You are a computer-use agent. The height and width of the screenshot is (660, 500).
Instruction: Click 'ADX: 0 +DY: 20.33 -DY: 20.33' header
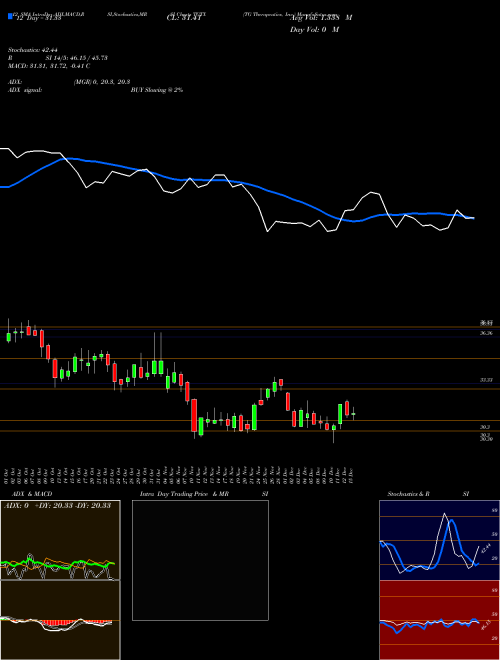click(x=57, y=505)
